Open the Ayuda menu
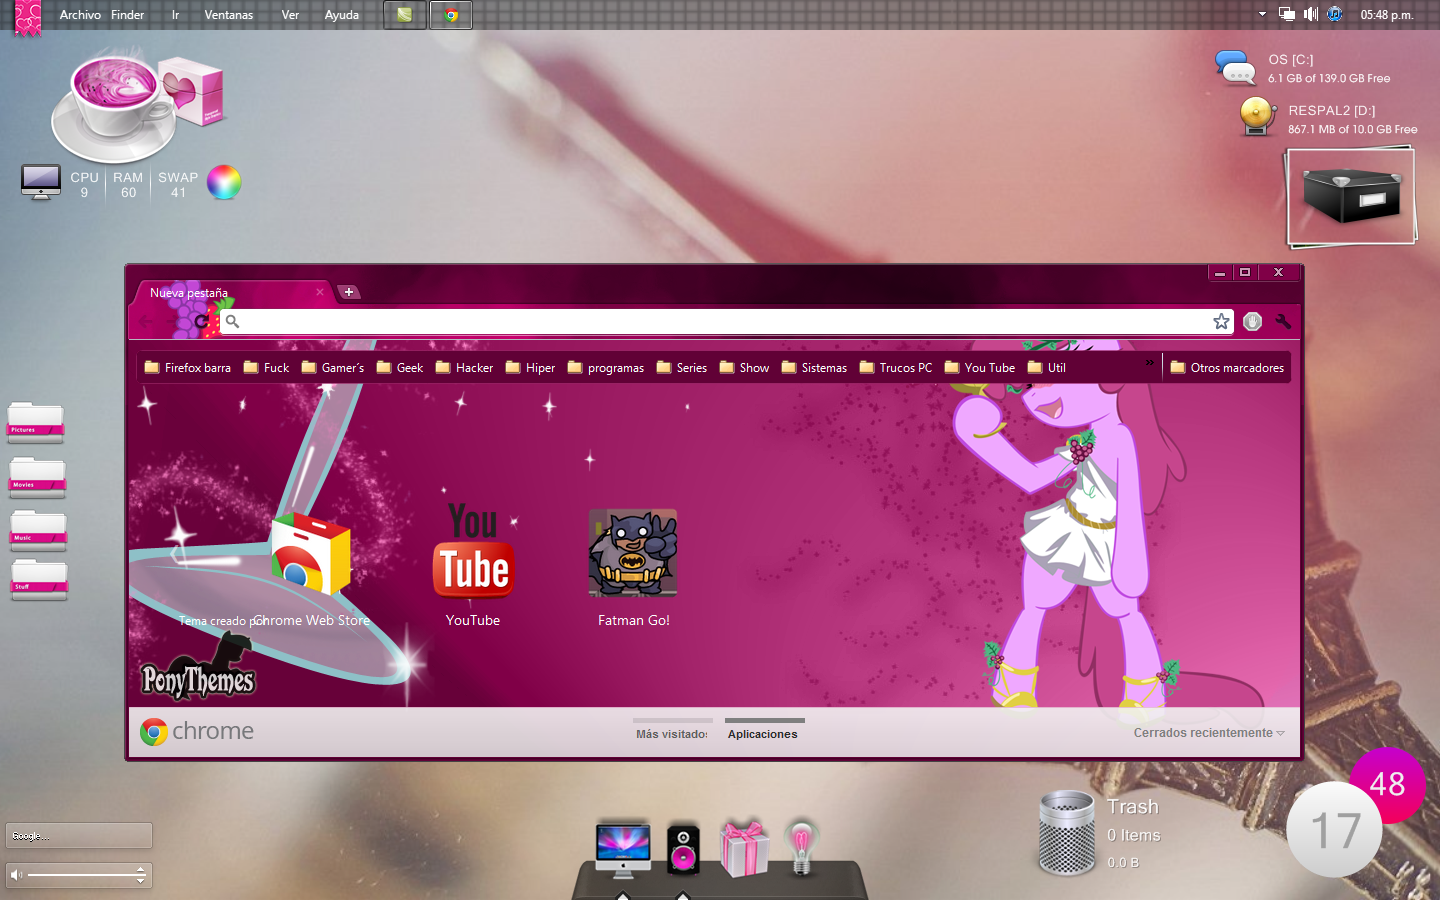Image resolution: width=1440 pixels, height=900 pixels. tap(342, 15)
